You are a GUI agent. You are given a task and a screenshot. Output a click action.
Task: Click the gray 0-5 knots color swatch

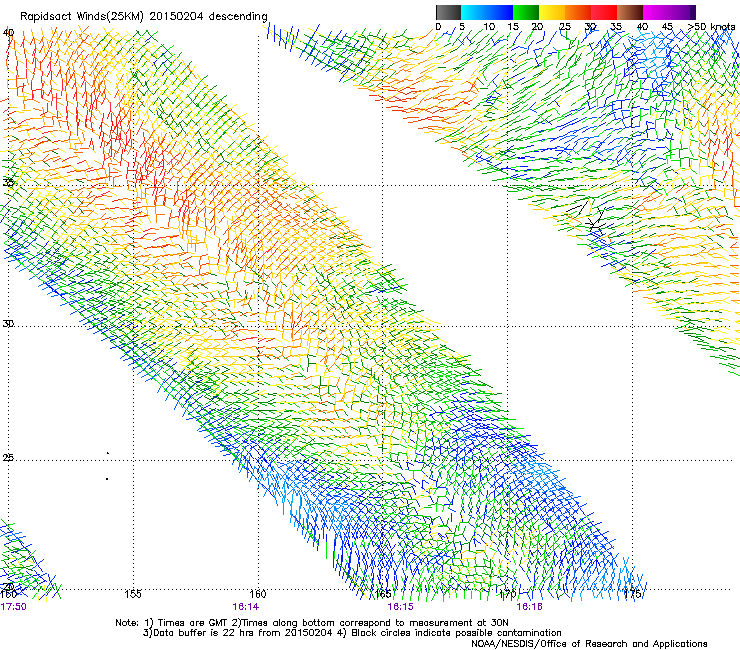coord(448,12)
